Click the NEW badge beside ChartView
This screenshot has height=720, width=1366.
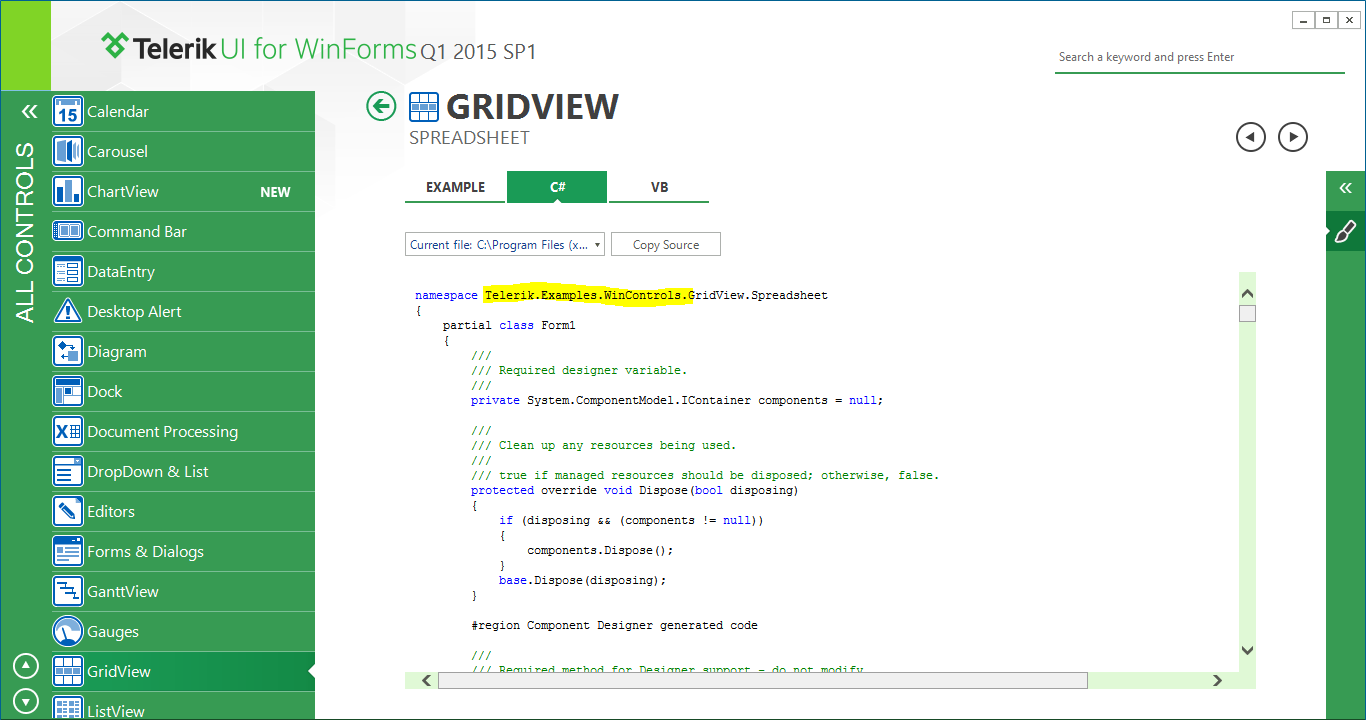tap(275, 192)
